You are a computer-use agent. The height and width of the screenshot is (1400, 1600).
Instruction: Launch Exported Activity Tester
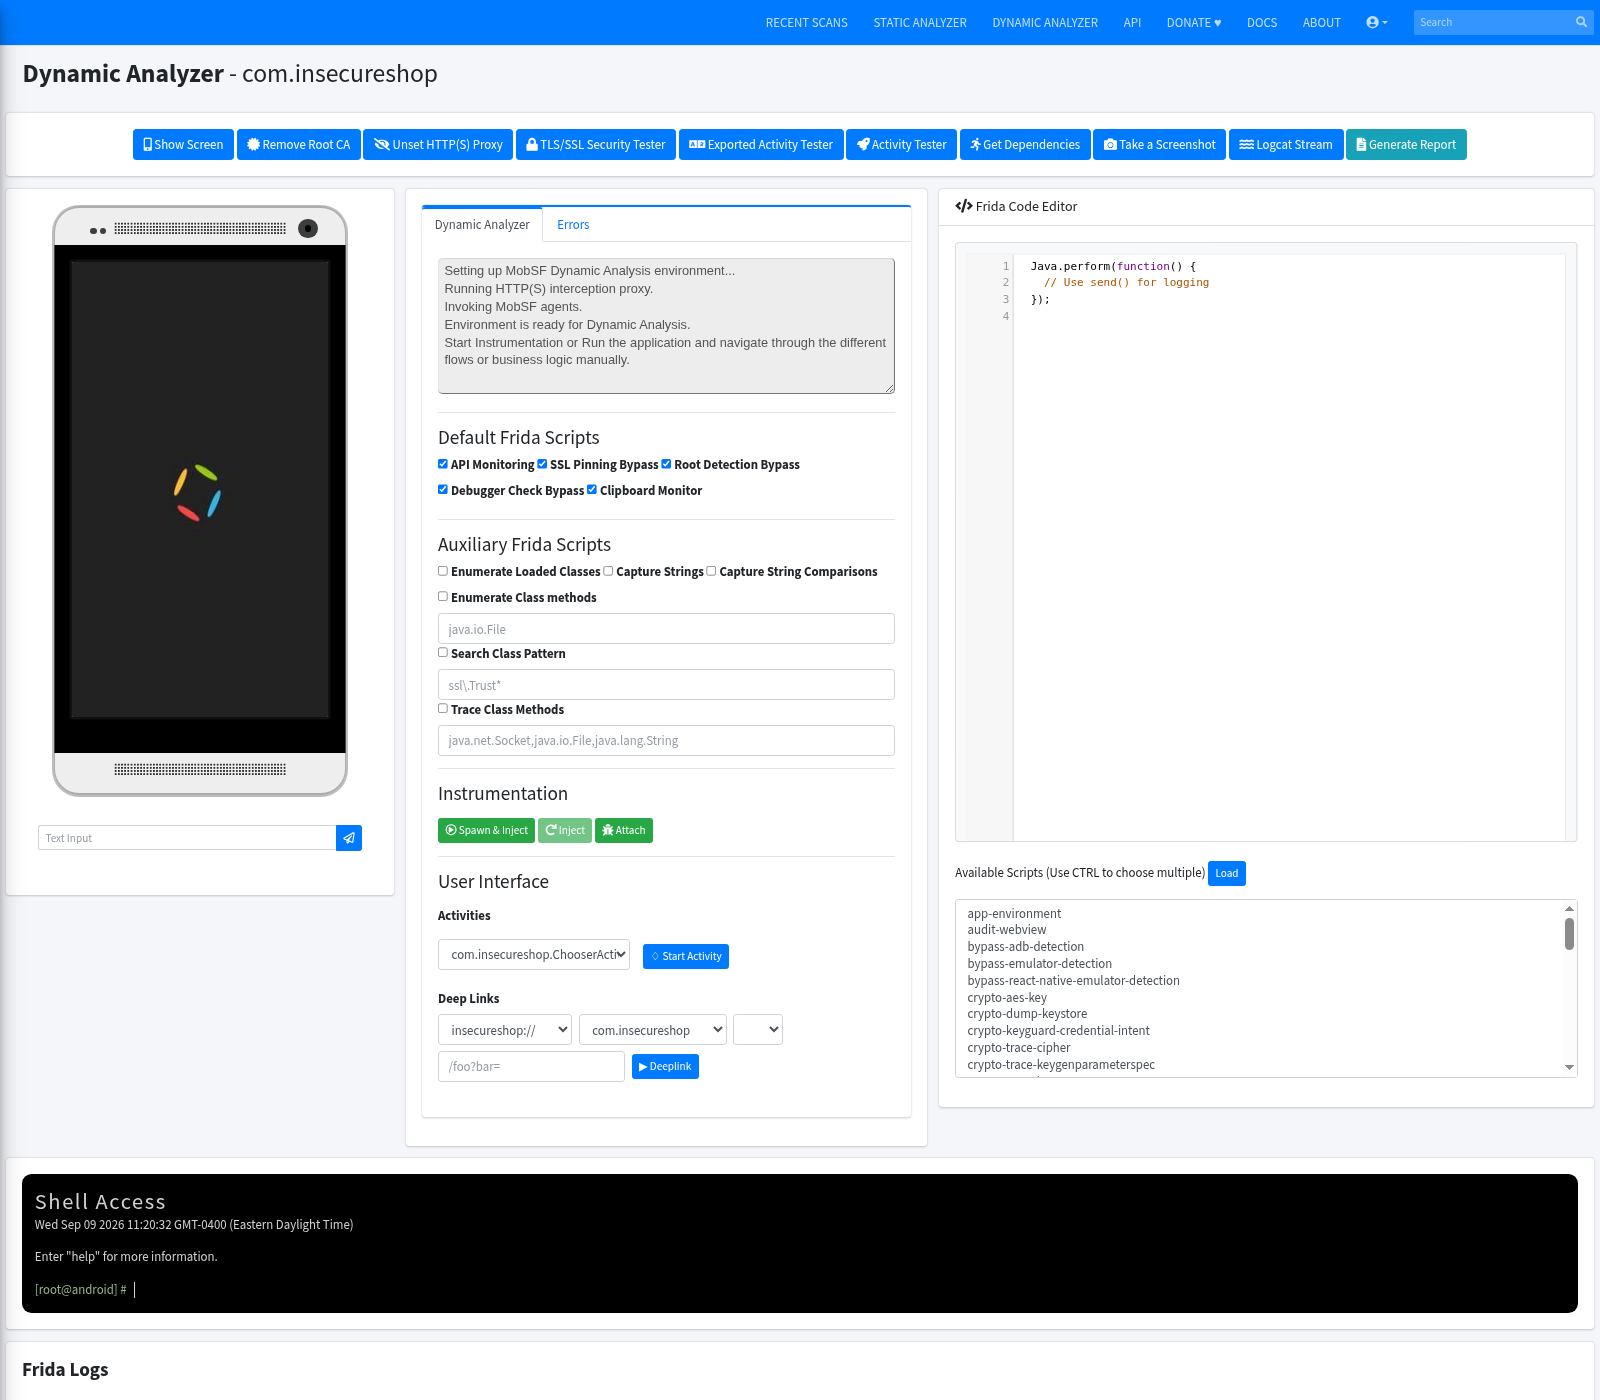[x=761, y=145]
